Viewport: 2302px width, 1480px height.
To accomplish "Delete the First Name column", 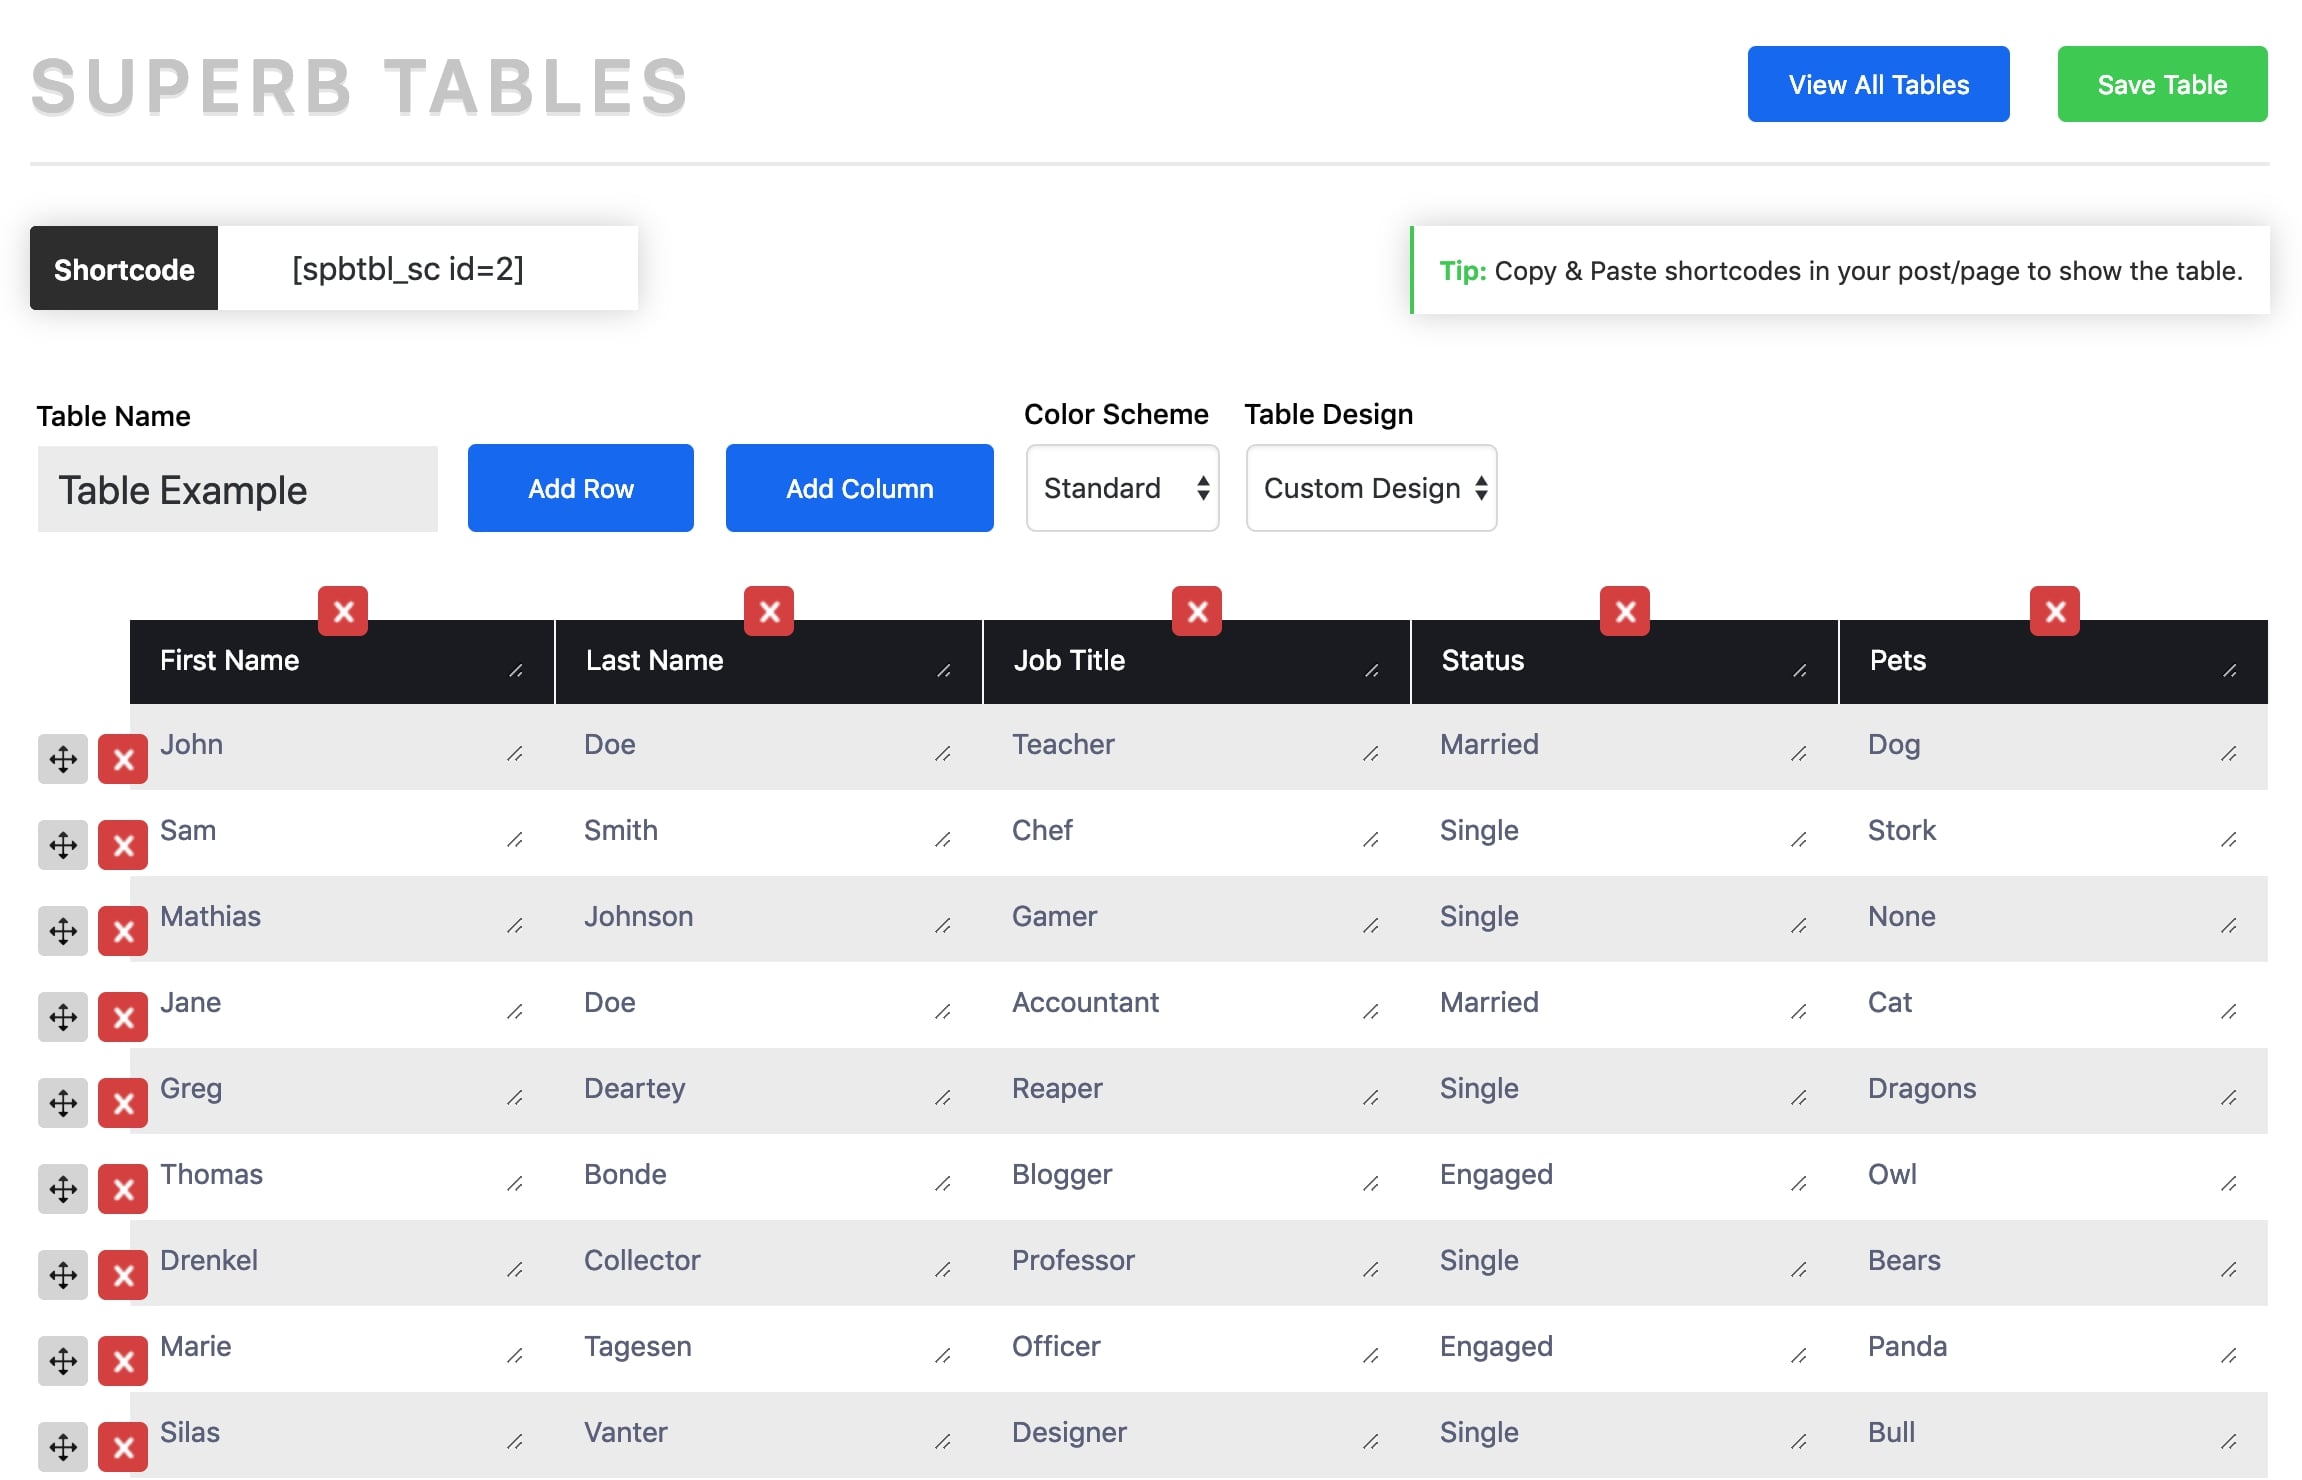I will point(343,611).
